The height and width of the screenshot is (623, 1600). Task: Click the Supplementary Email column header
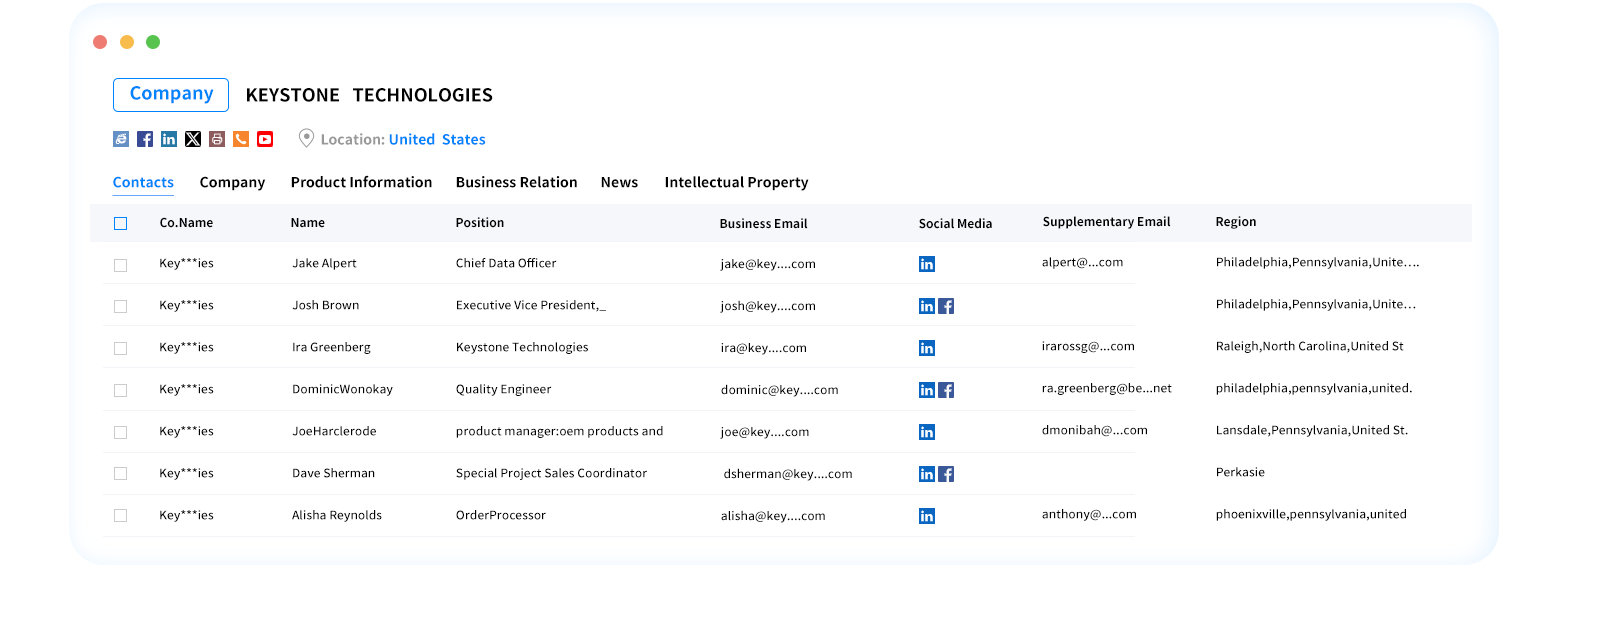1106,222
